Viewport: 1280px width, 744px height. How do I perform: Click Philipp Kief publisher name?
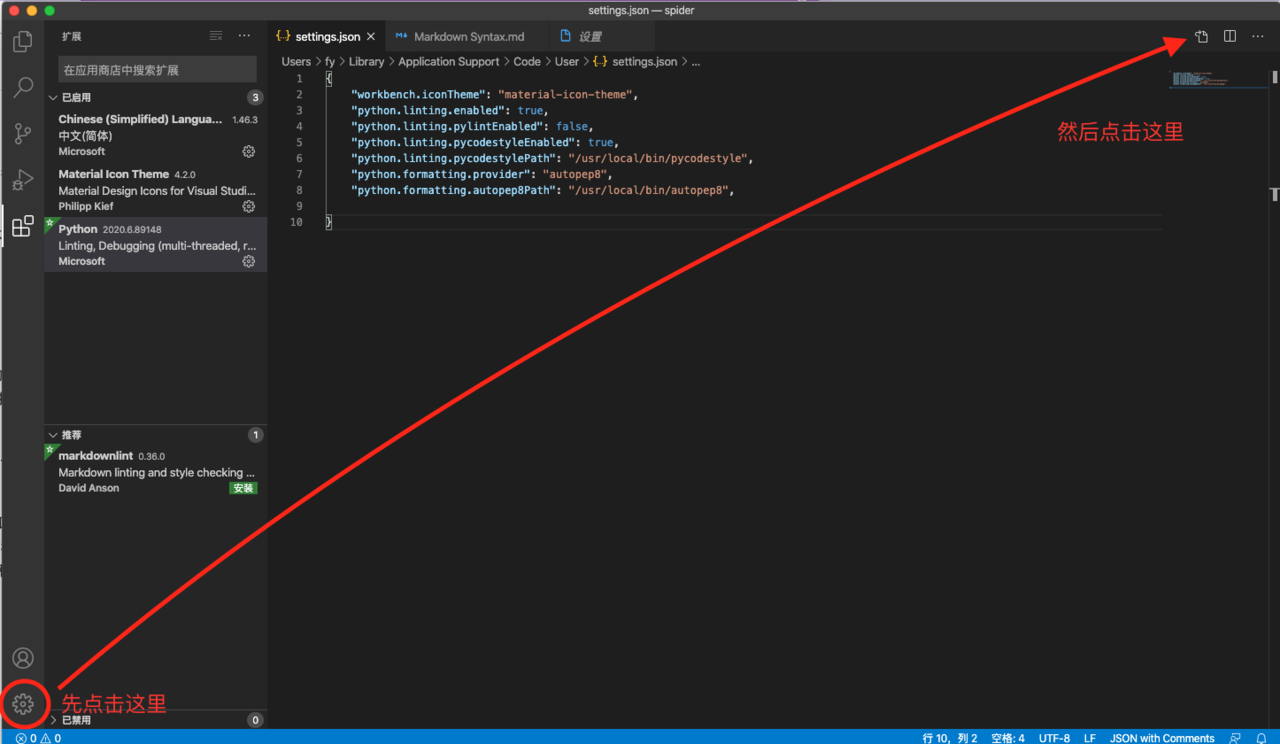(86, 207)
